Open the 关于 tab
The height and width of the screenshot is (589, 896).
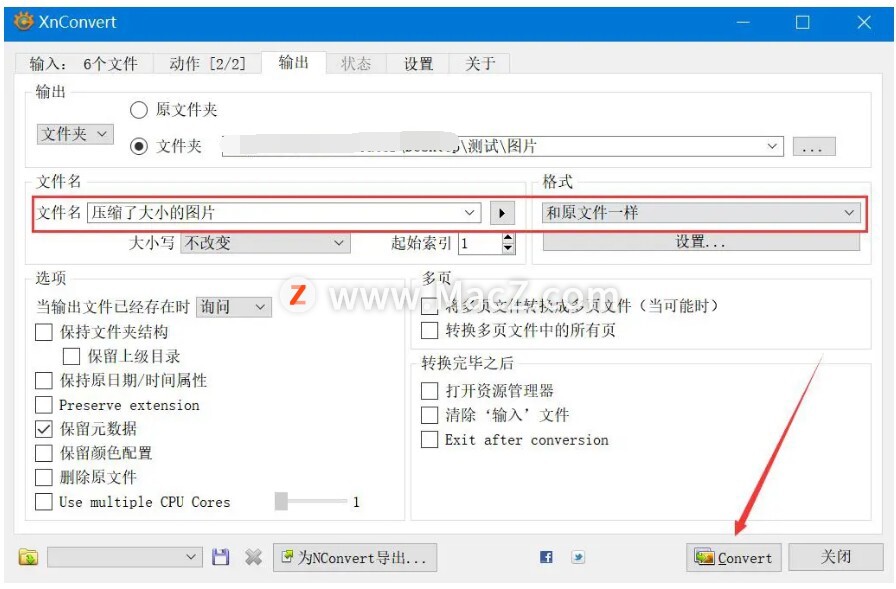[479, 63]
